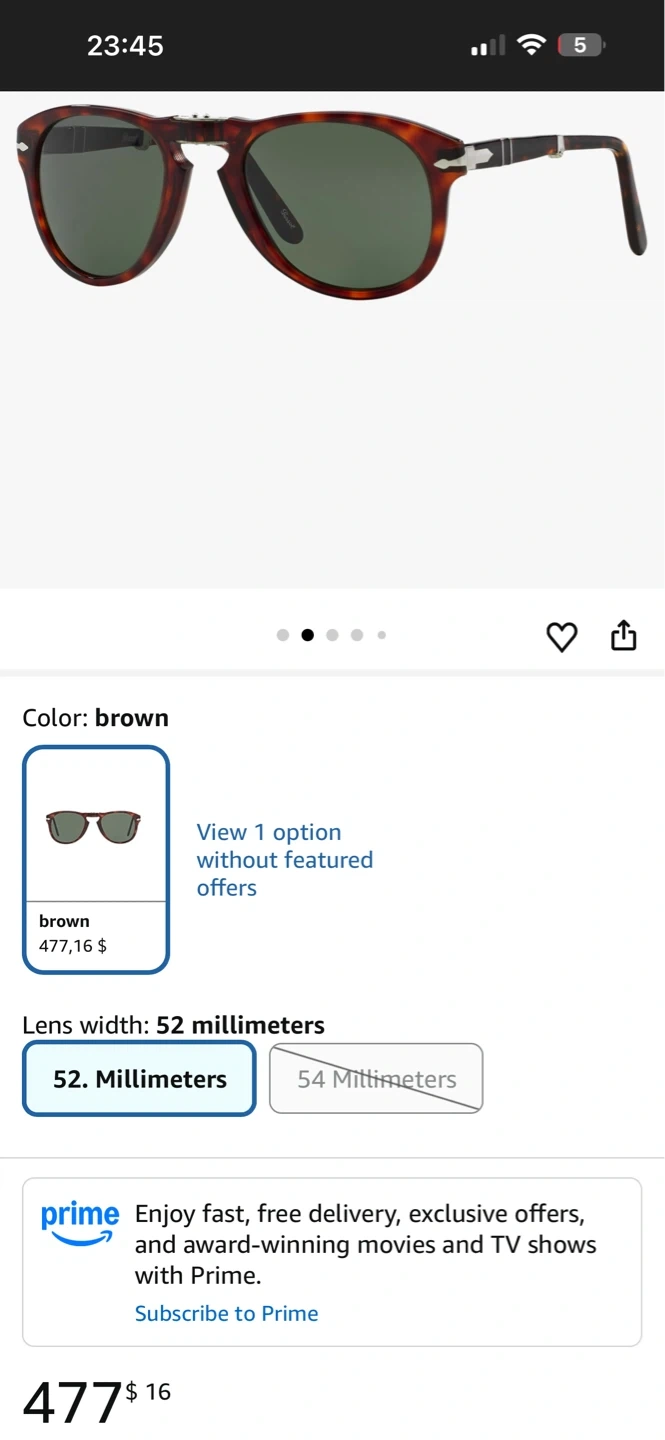This screenshot has width=665, height=1440.
Task: Jump to fourth image carousel dot
Action: [x=357, y=635]
